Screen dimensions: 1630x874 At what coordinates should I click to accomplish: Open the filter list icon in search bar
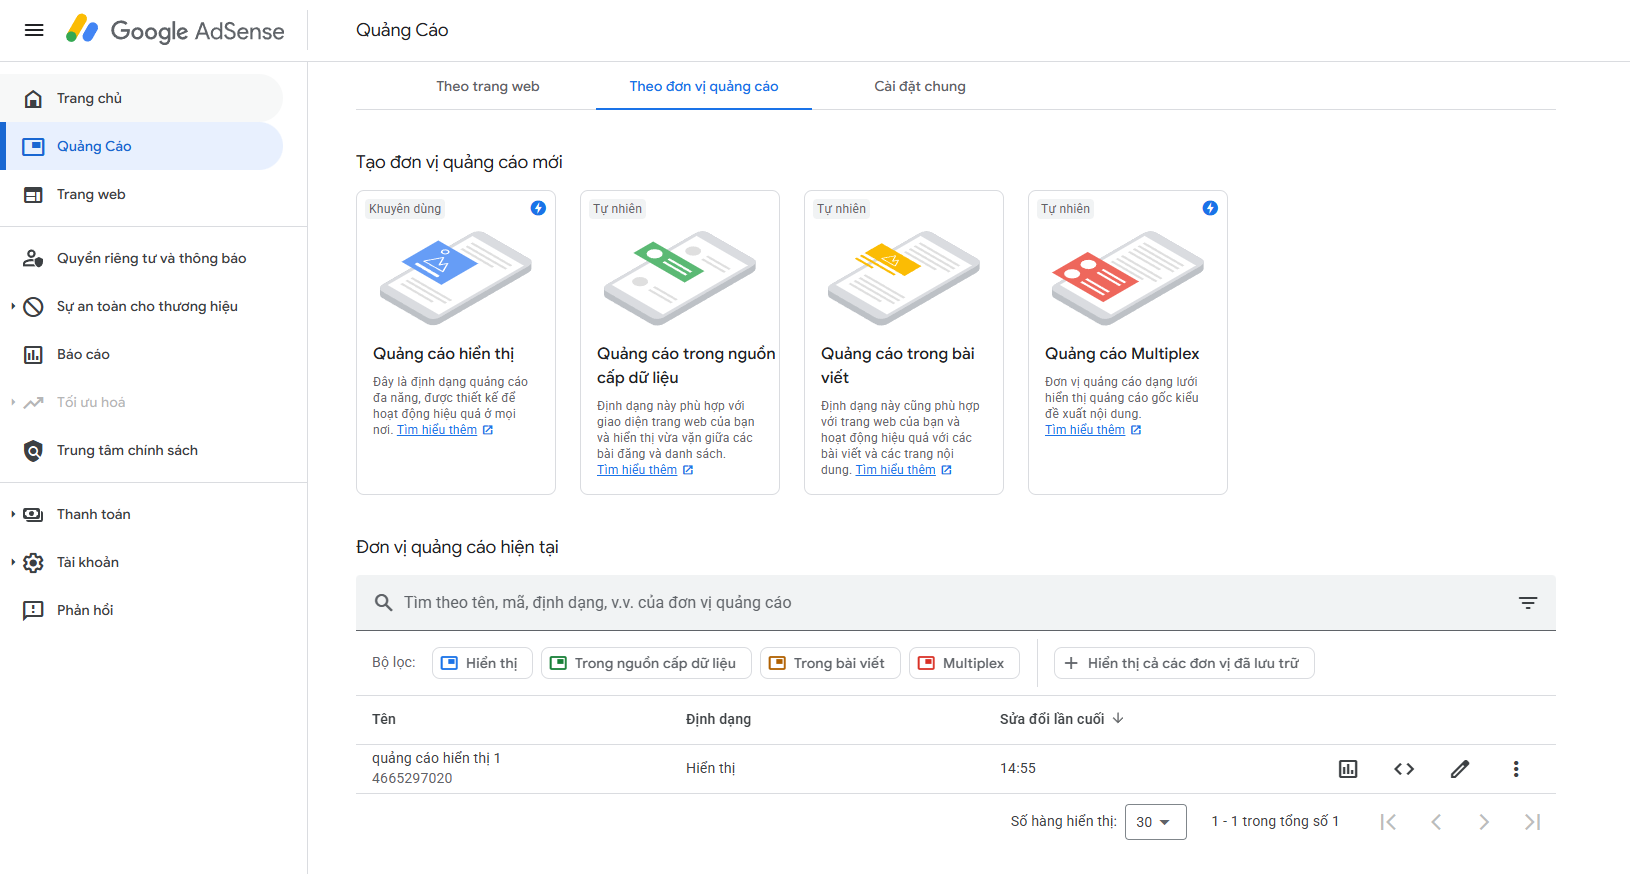pos(1528,603)
